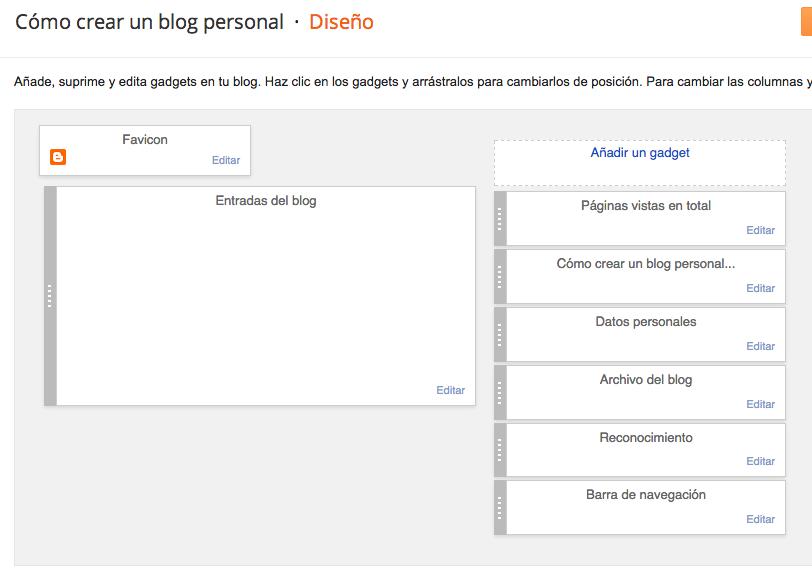The height and width of the screenshot is (571, 812).
Task: Edit the Archivo del blog gadget
Action: [x=760, y=404]
